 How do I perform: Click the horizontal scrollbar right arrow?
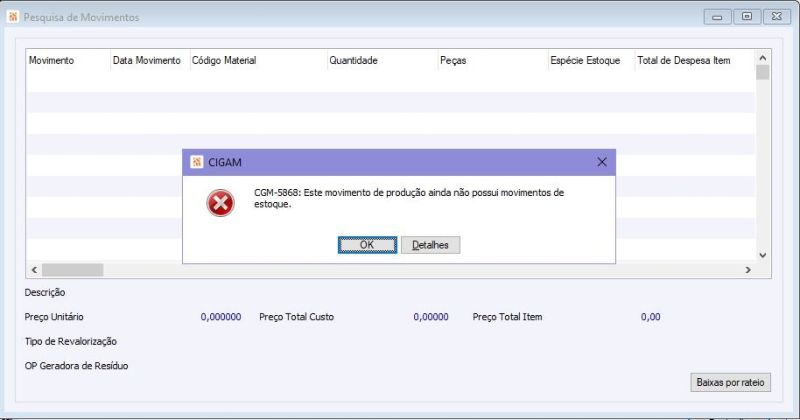(x=748, y=269)
